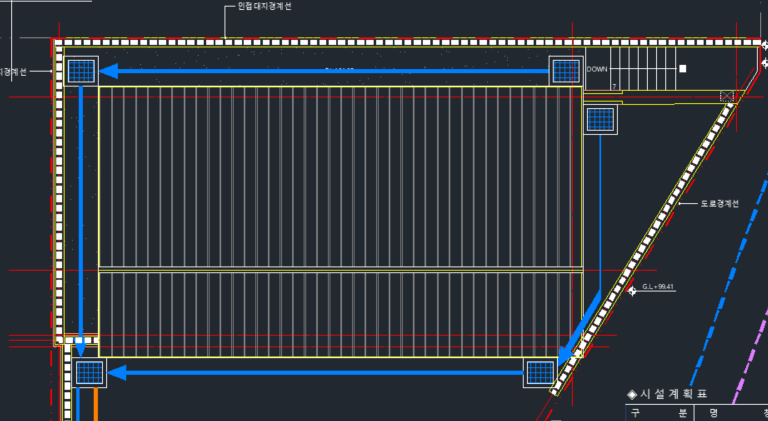Screen dimensions: 768x421
Task: Select the top-left blue grid catch basin
Action: pyautogui.click(x=81, y=70)
